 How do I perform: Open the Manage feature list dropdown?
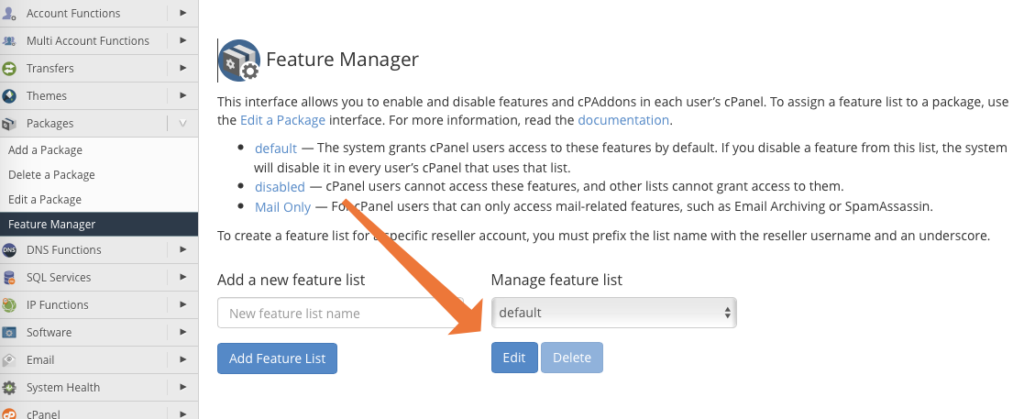614,313
